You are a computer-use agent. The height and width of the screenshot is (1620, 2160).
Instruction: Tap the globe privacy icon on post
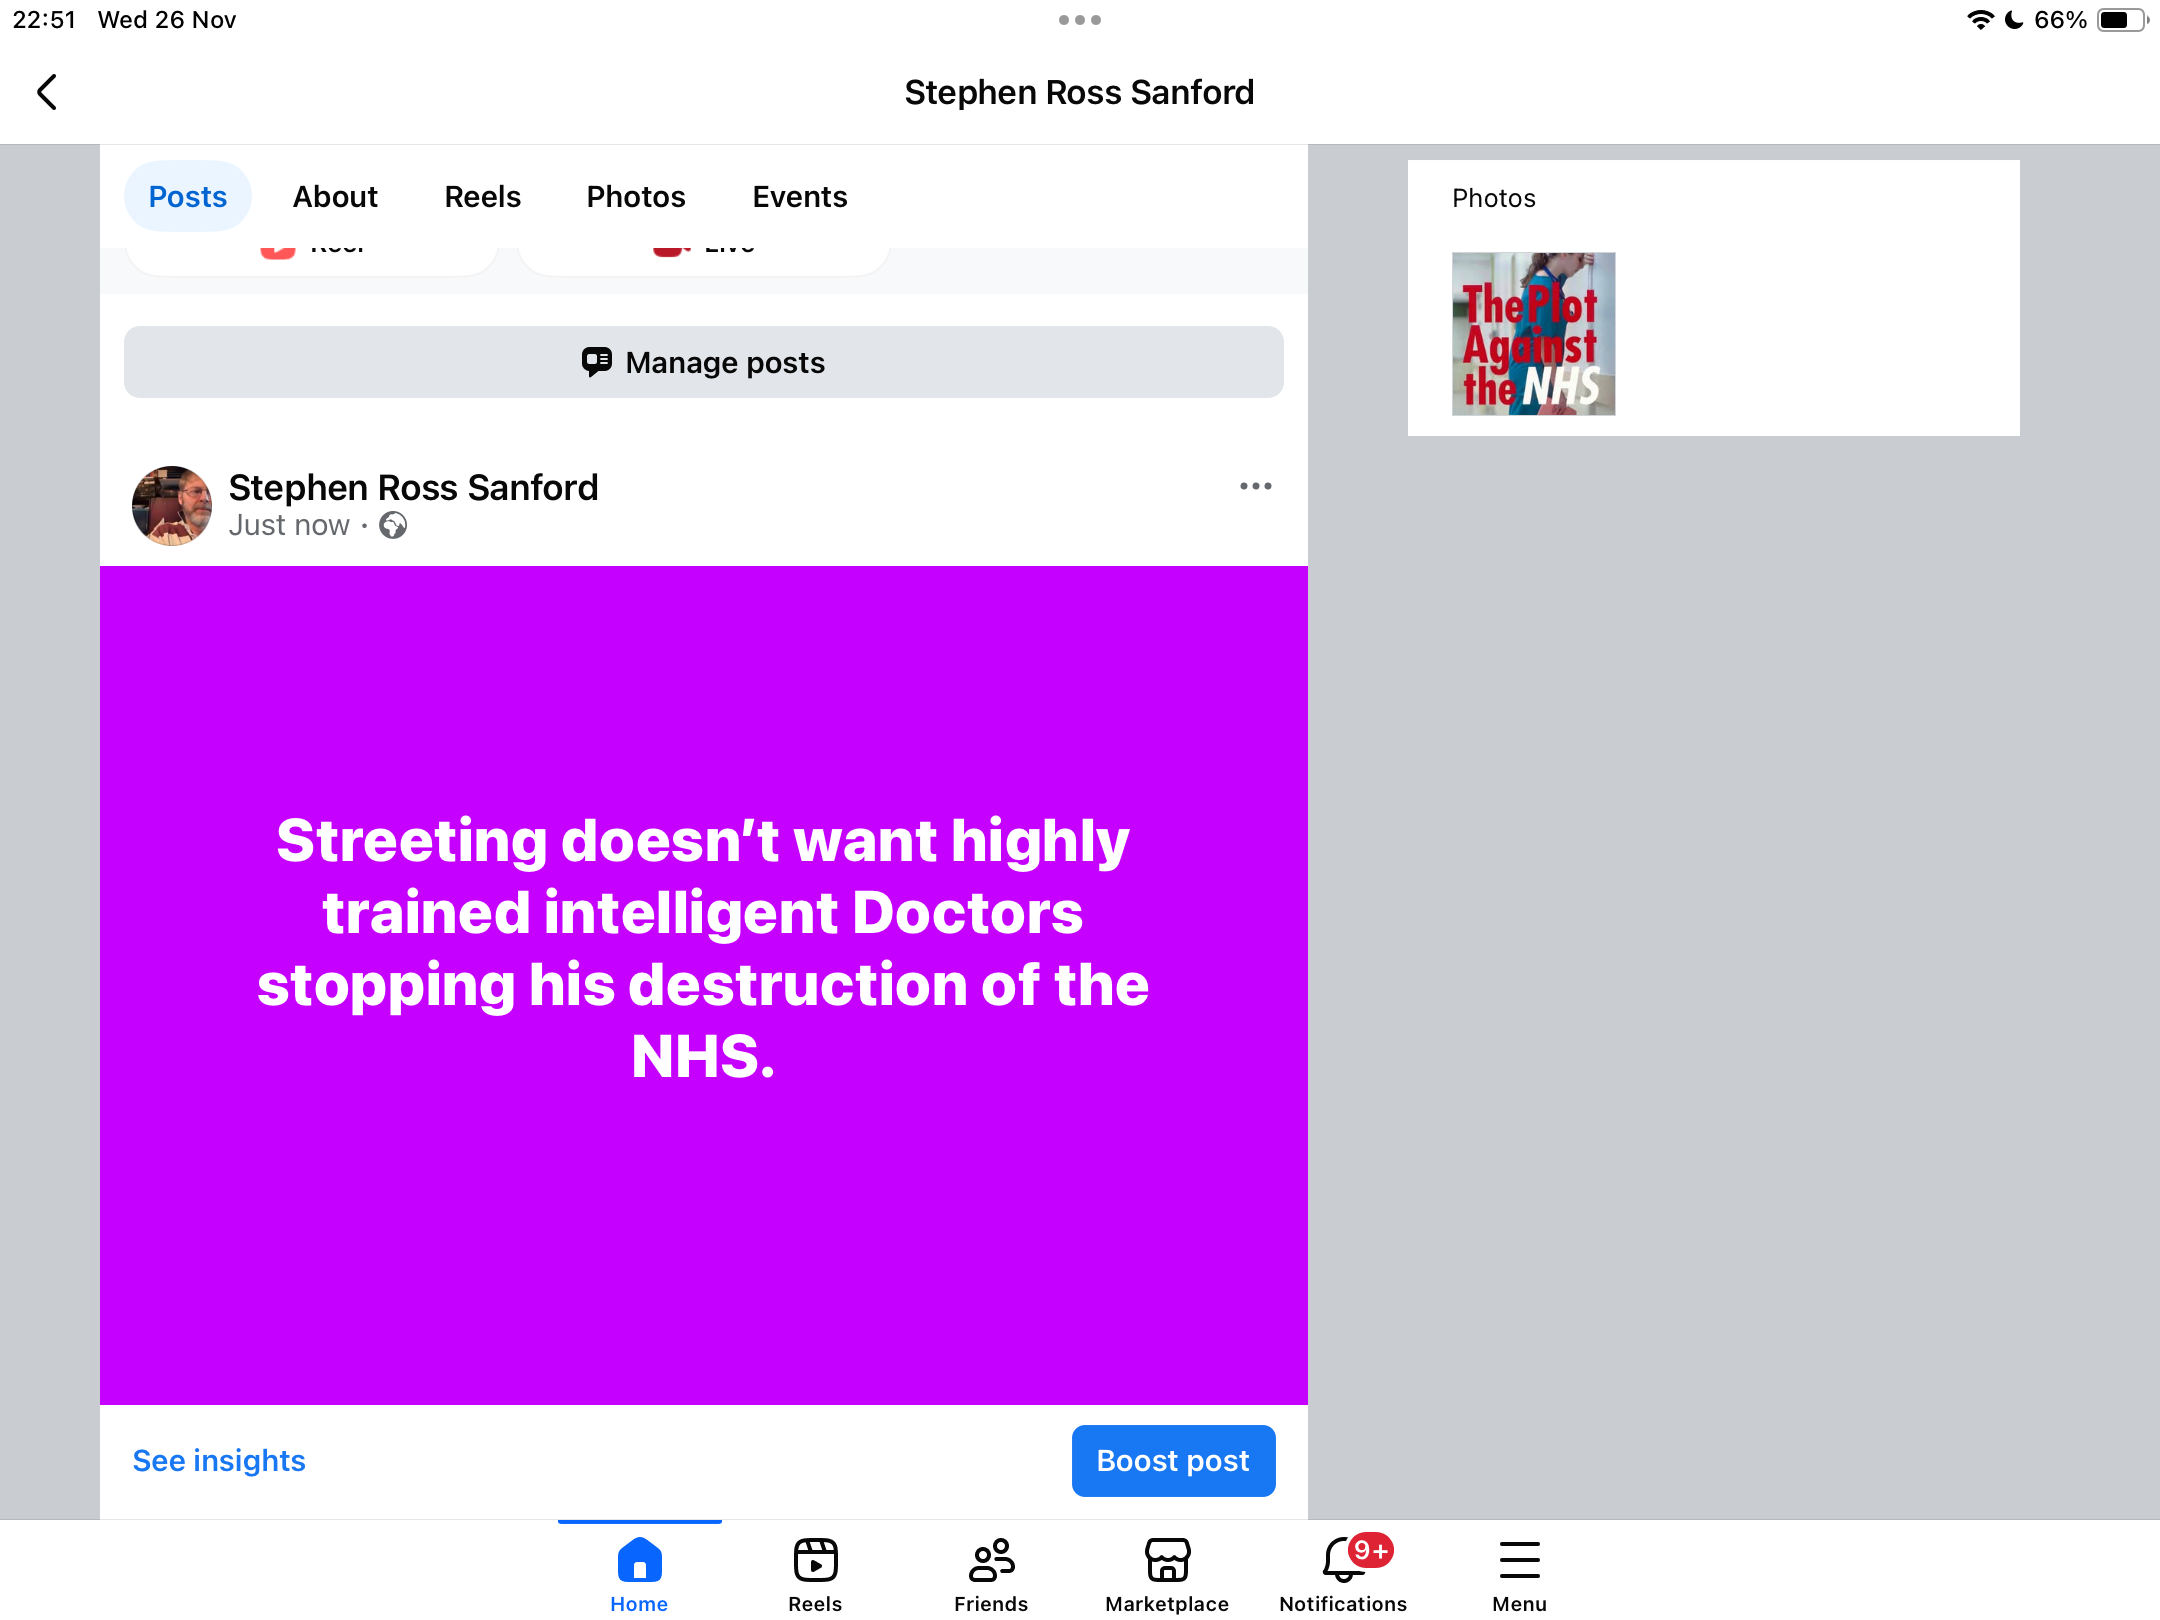393,526
